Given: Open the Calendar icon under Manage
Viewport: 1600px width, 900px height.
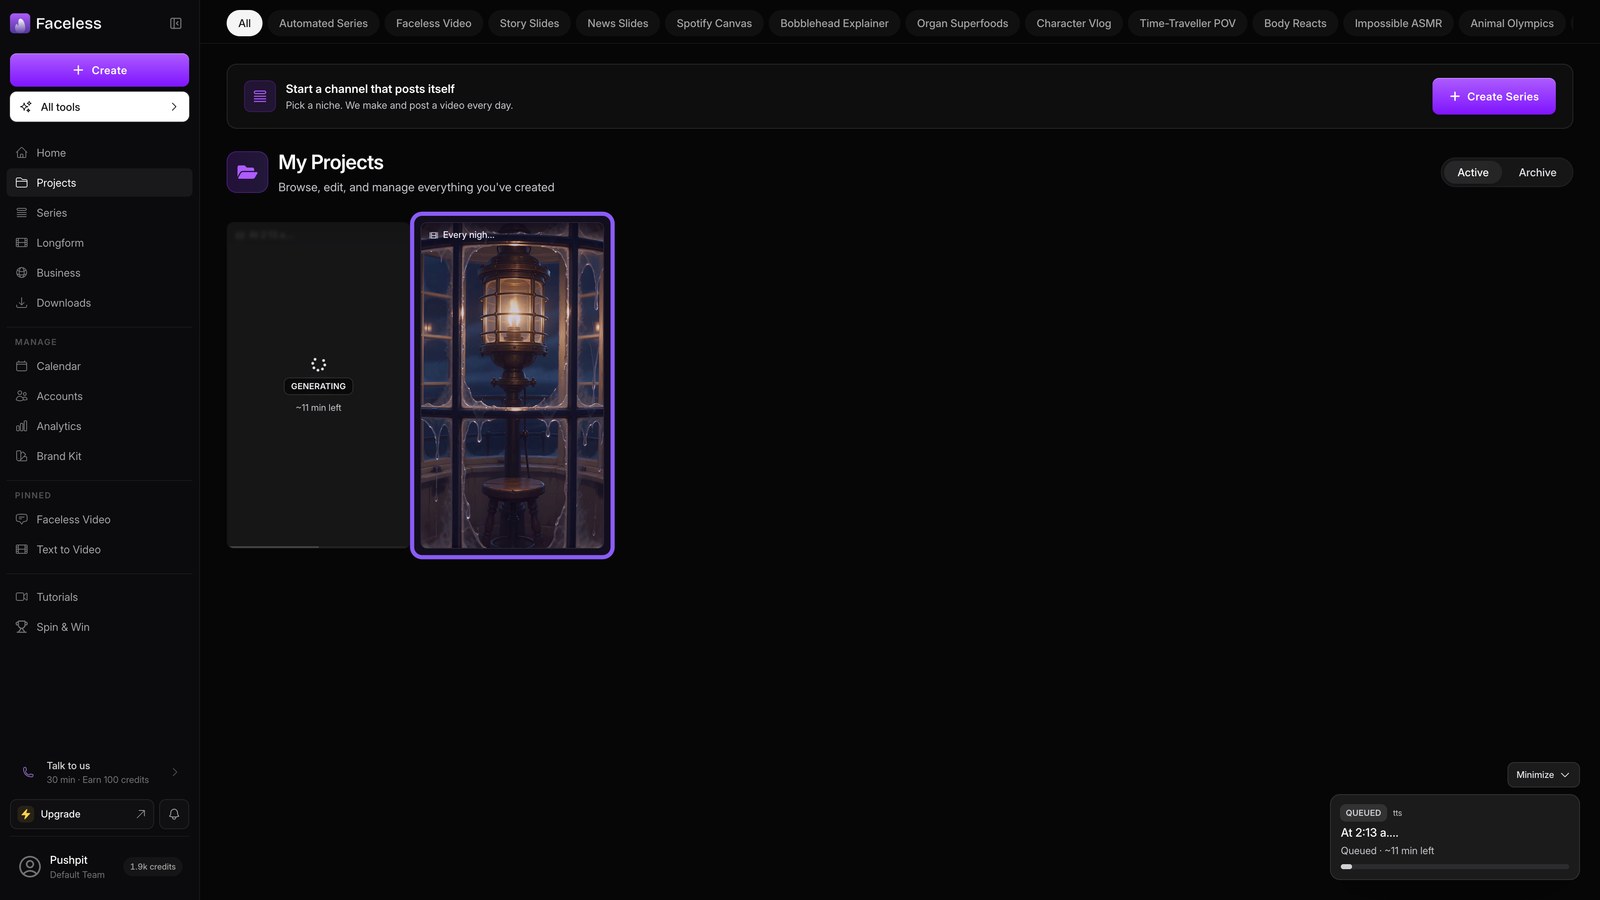Looking at the screenshot, I should (22, 366).
